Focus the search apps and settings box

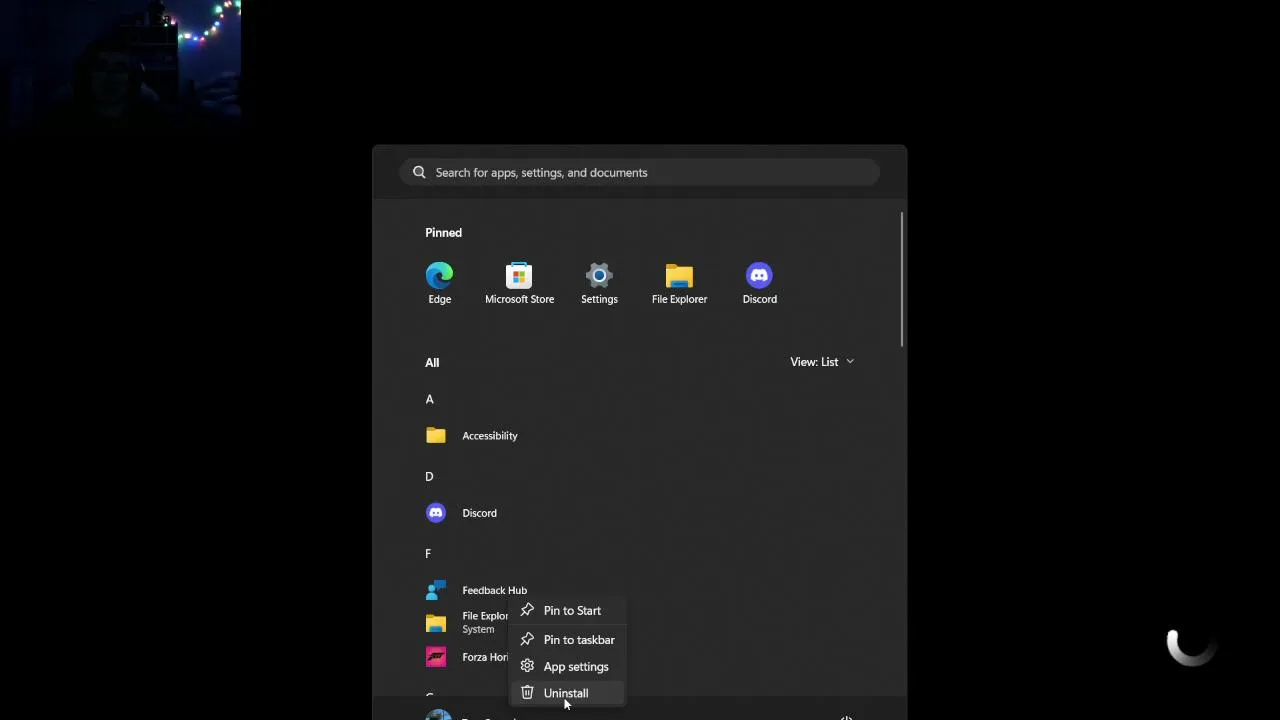point(640,172)
